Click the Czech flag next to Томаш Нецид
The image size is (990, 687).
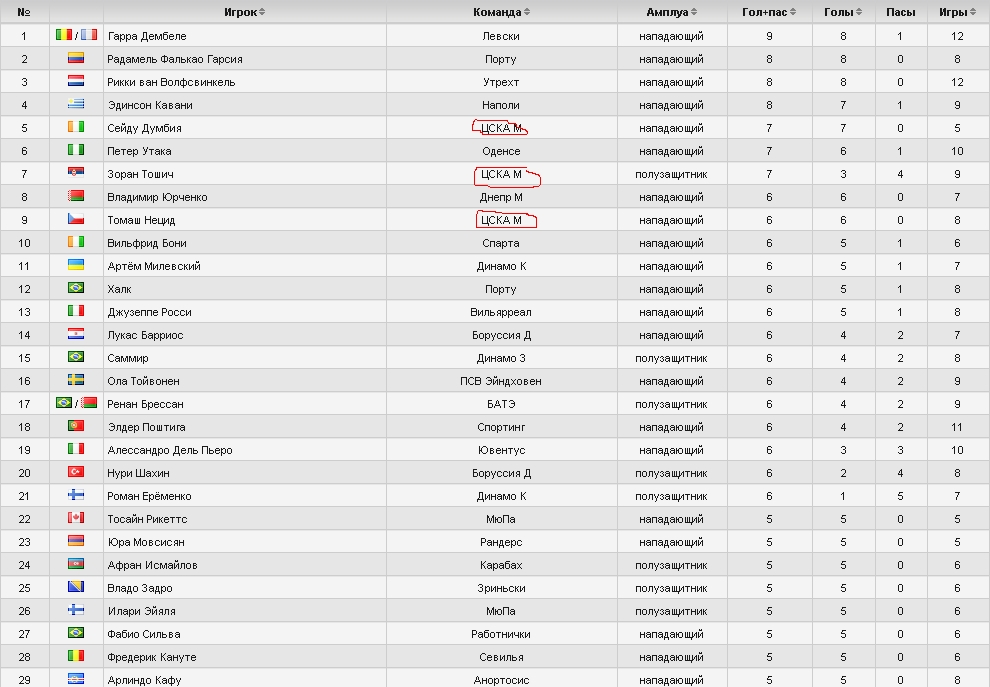click(76, 220)
